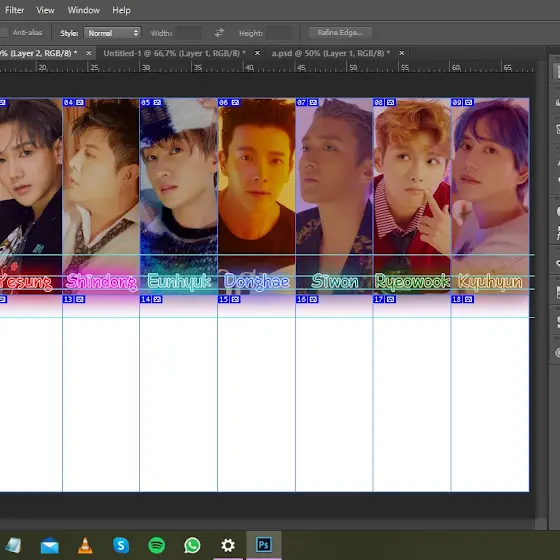
Task: Toggle the Anti-alias option
Action: pyautogui.click(x=4, y=32)
